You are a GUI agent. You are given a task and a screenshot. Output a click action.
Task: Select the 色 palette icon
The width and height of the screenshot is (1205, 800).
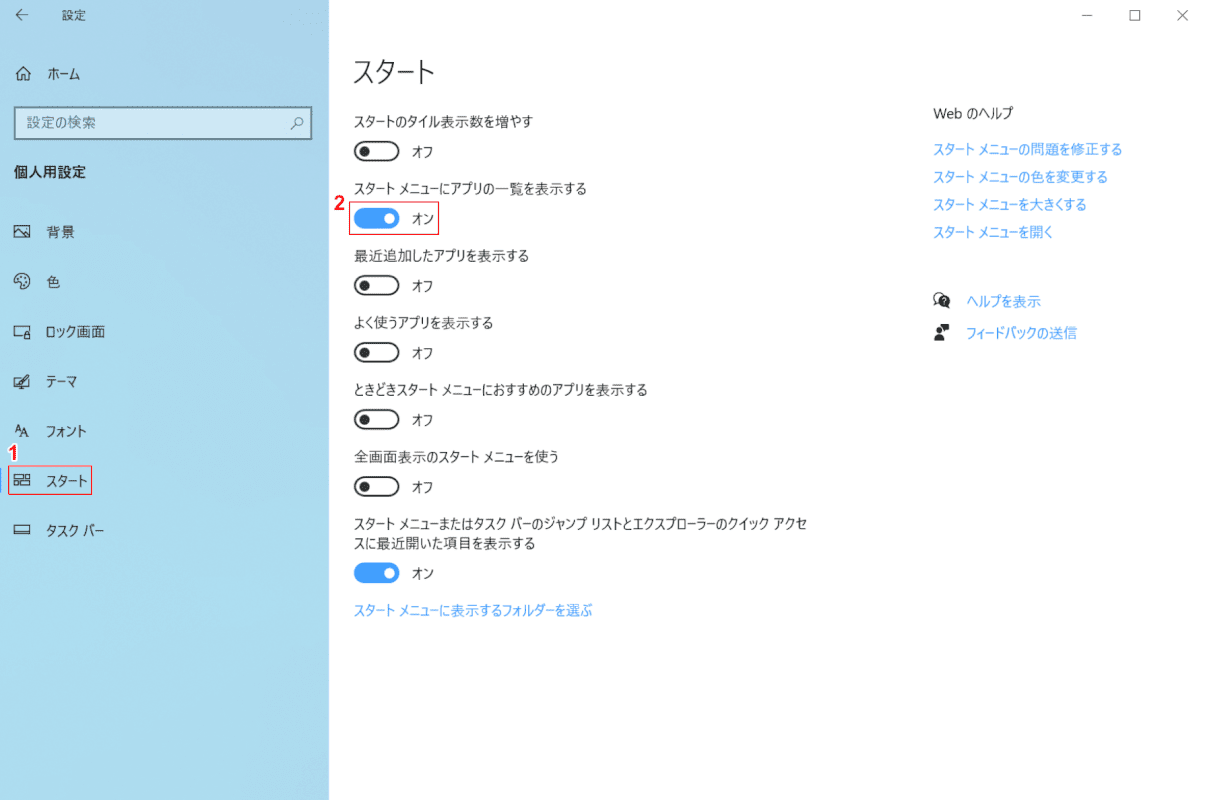[x=22, y=282]
